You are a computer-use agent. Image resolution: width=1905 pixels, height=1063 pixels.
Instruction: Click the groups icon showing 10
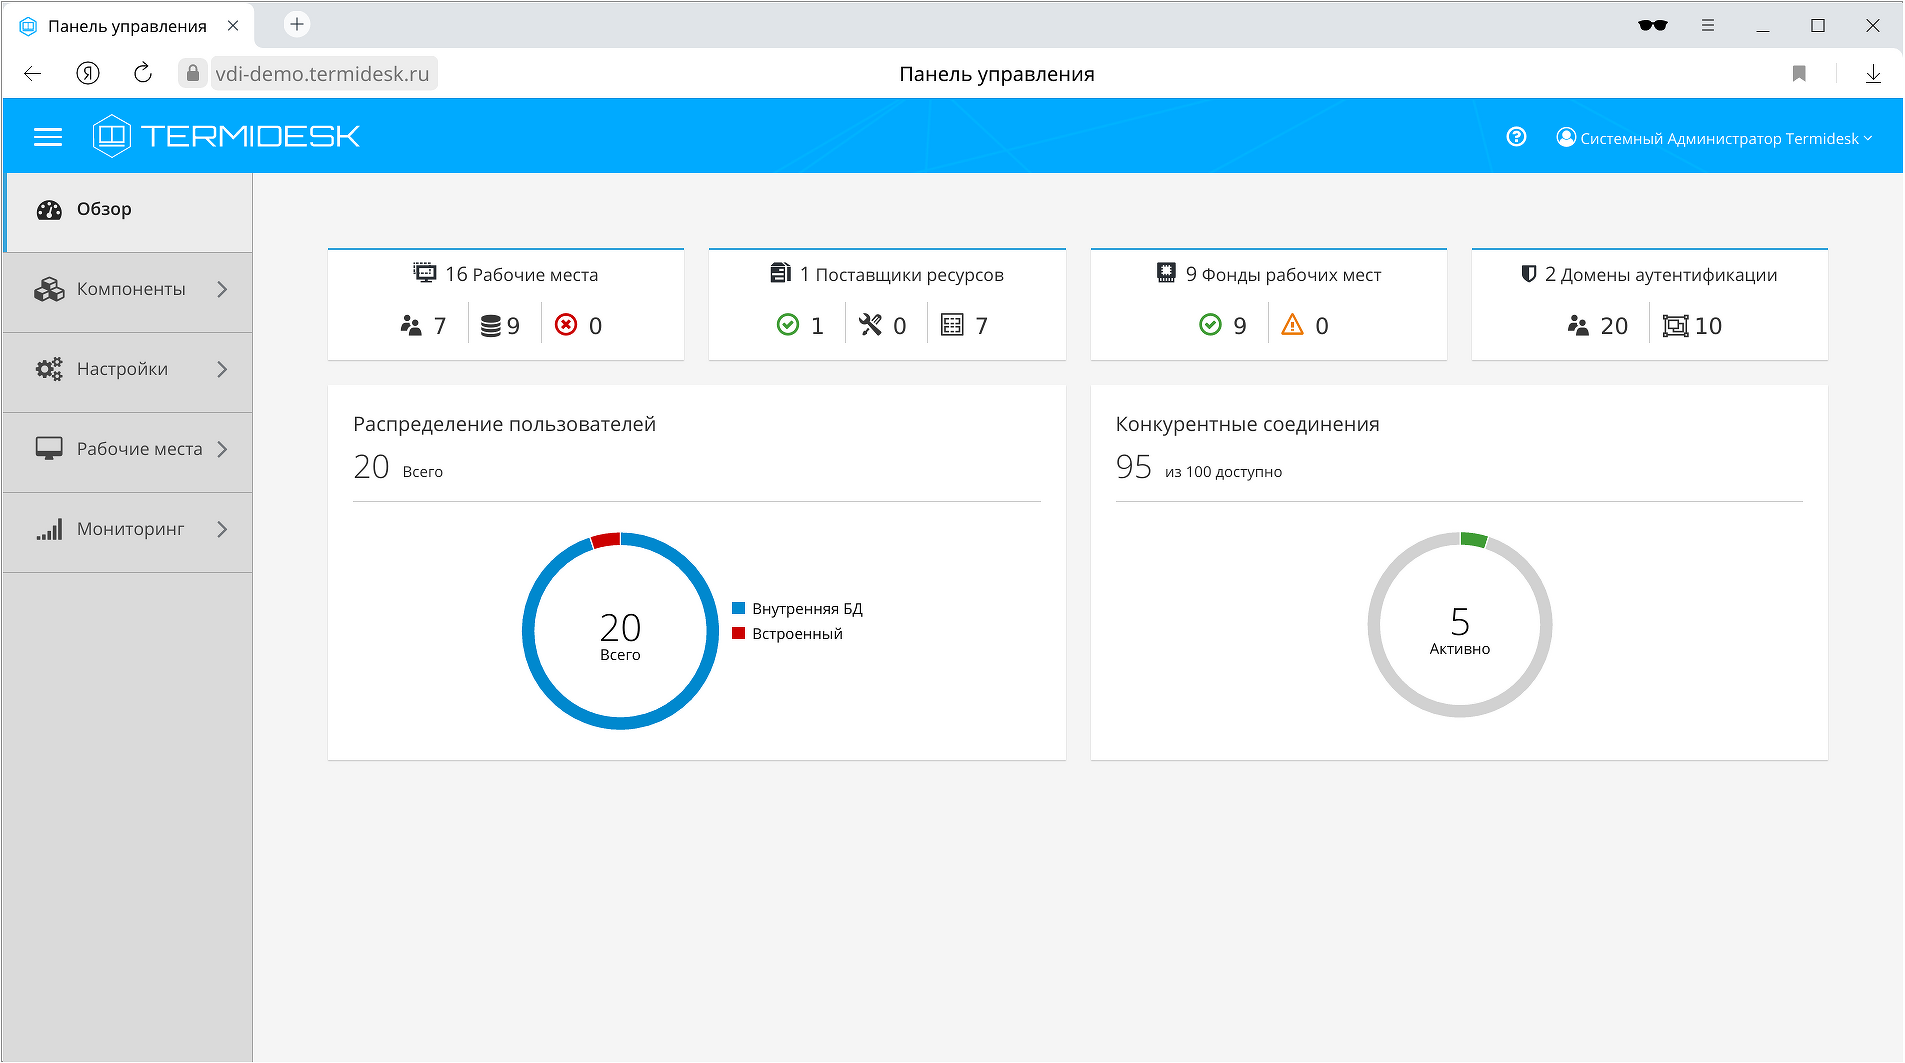pos(1674,326)
